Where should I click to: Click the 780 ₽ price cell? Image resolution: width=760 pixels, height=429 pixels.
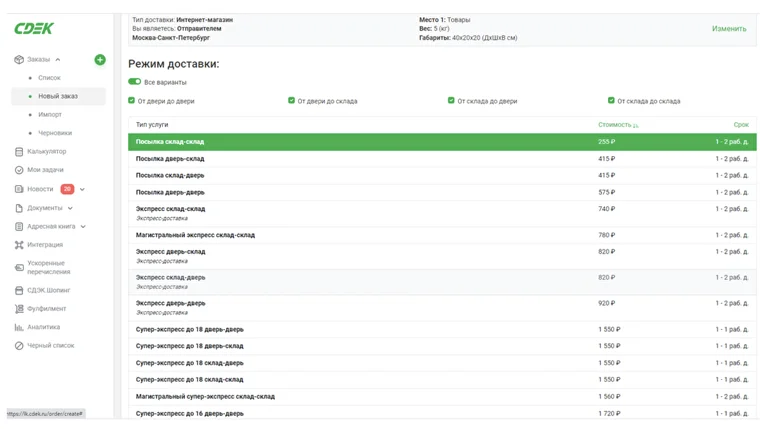coord(606,235)
